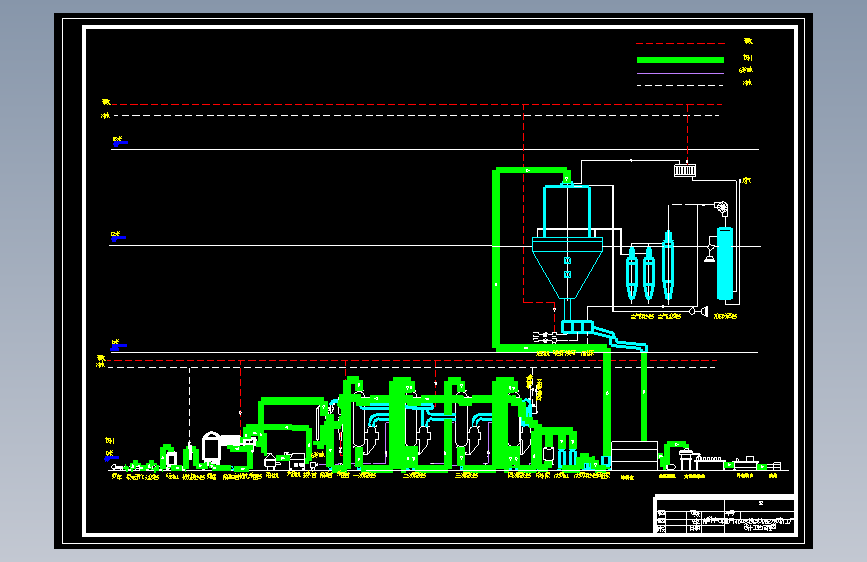Select the ground-level blue elevation marker
The image size is (867, 562).
coord(111,457)
